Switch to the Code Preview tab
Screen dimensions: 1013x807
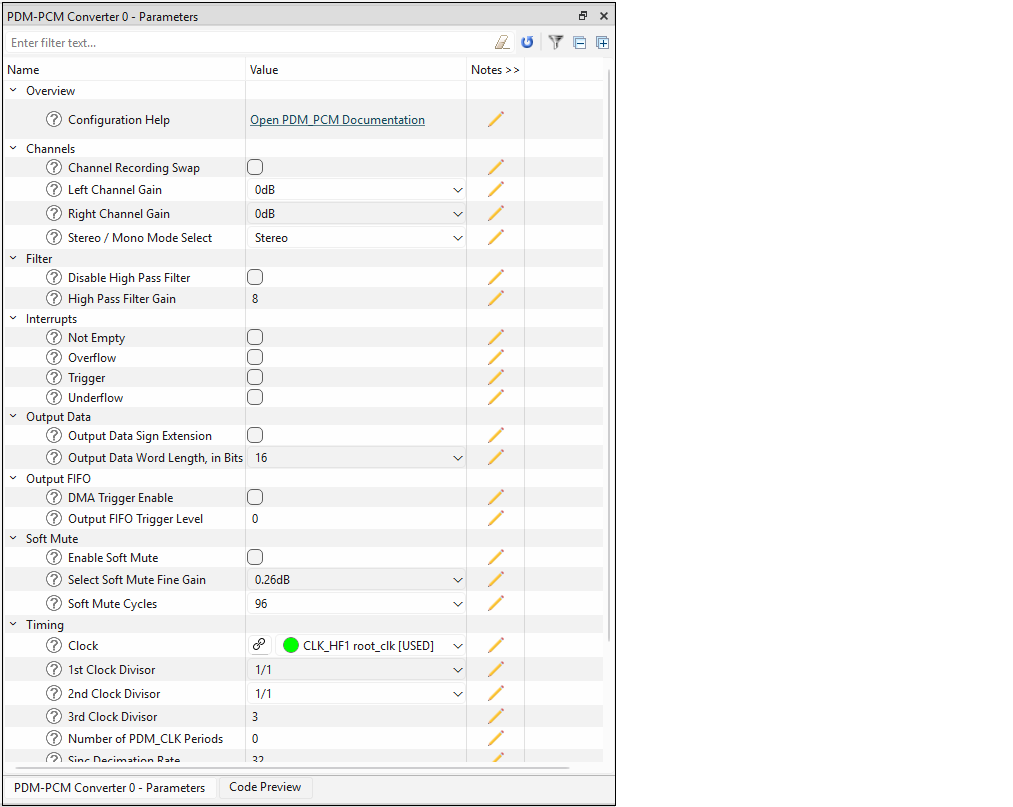(x=265, y=787)
